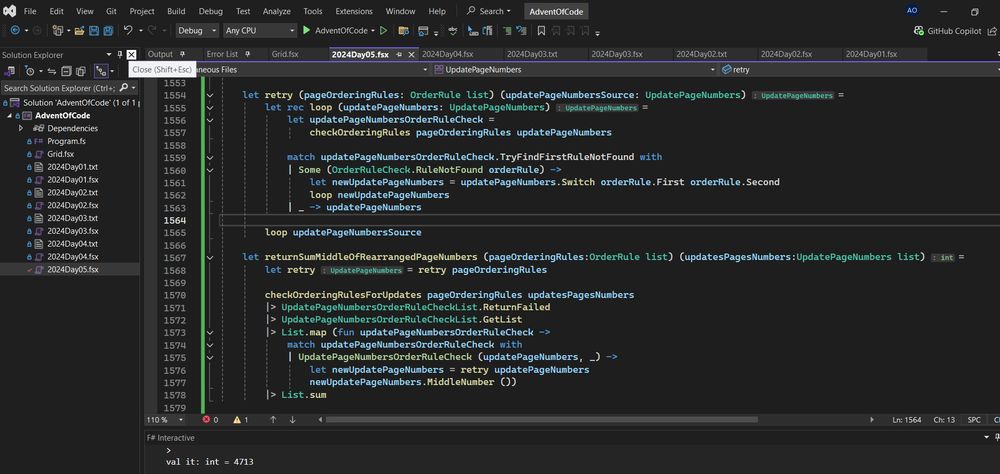Screen dimensions: 1000x474
Task: Open the Analyze menu
Action: click(x=276, y=11)
